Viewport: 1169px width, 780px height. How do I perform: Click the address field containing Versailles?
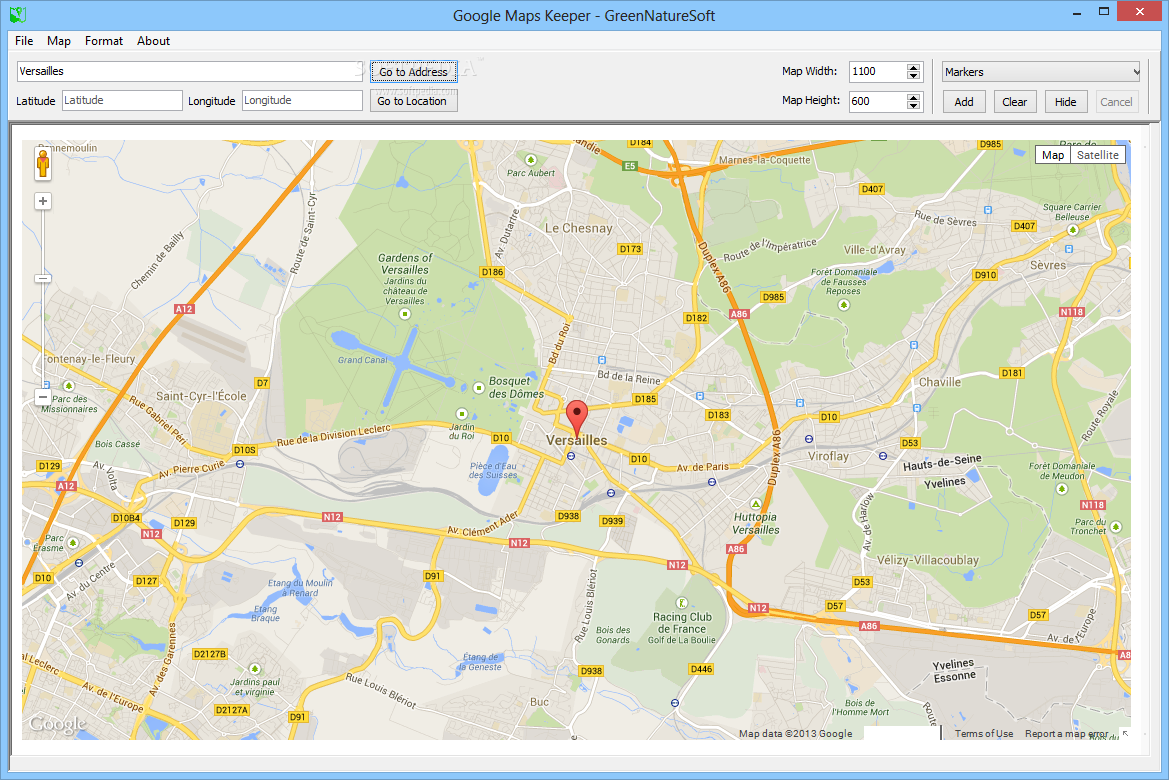[x=190, y=72]
